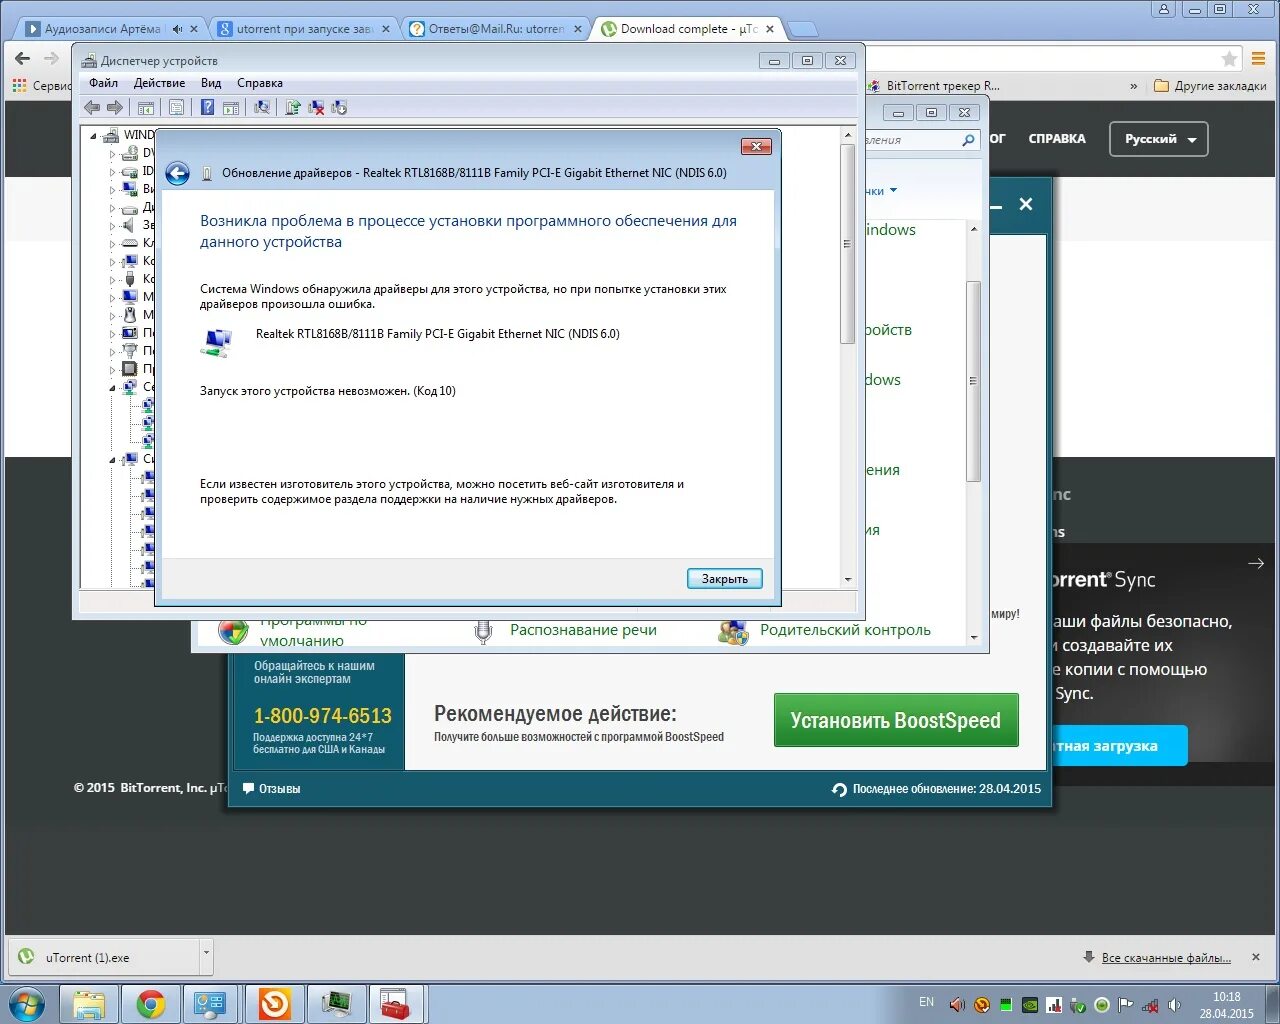The height and width of the screenshot is (1024, 1280).
Task: Click СПРАВКА link on uTorrent site
Action: [1057, 139]
